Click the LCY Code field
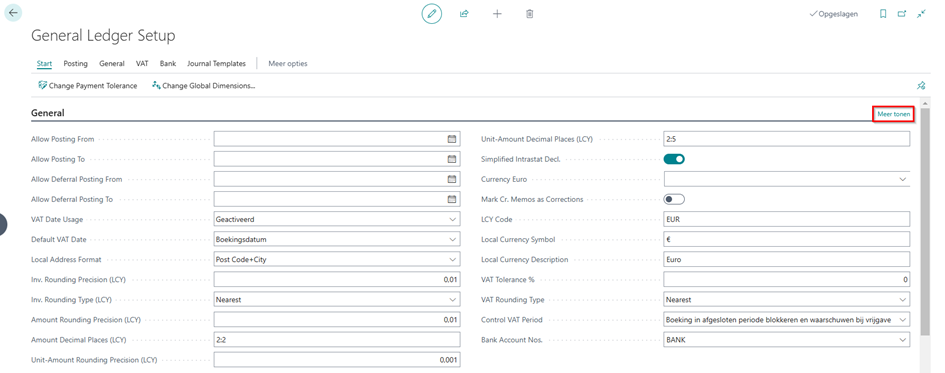 pyautogui.click(x=786, y=219)
